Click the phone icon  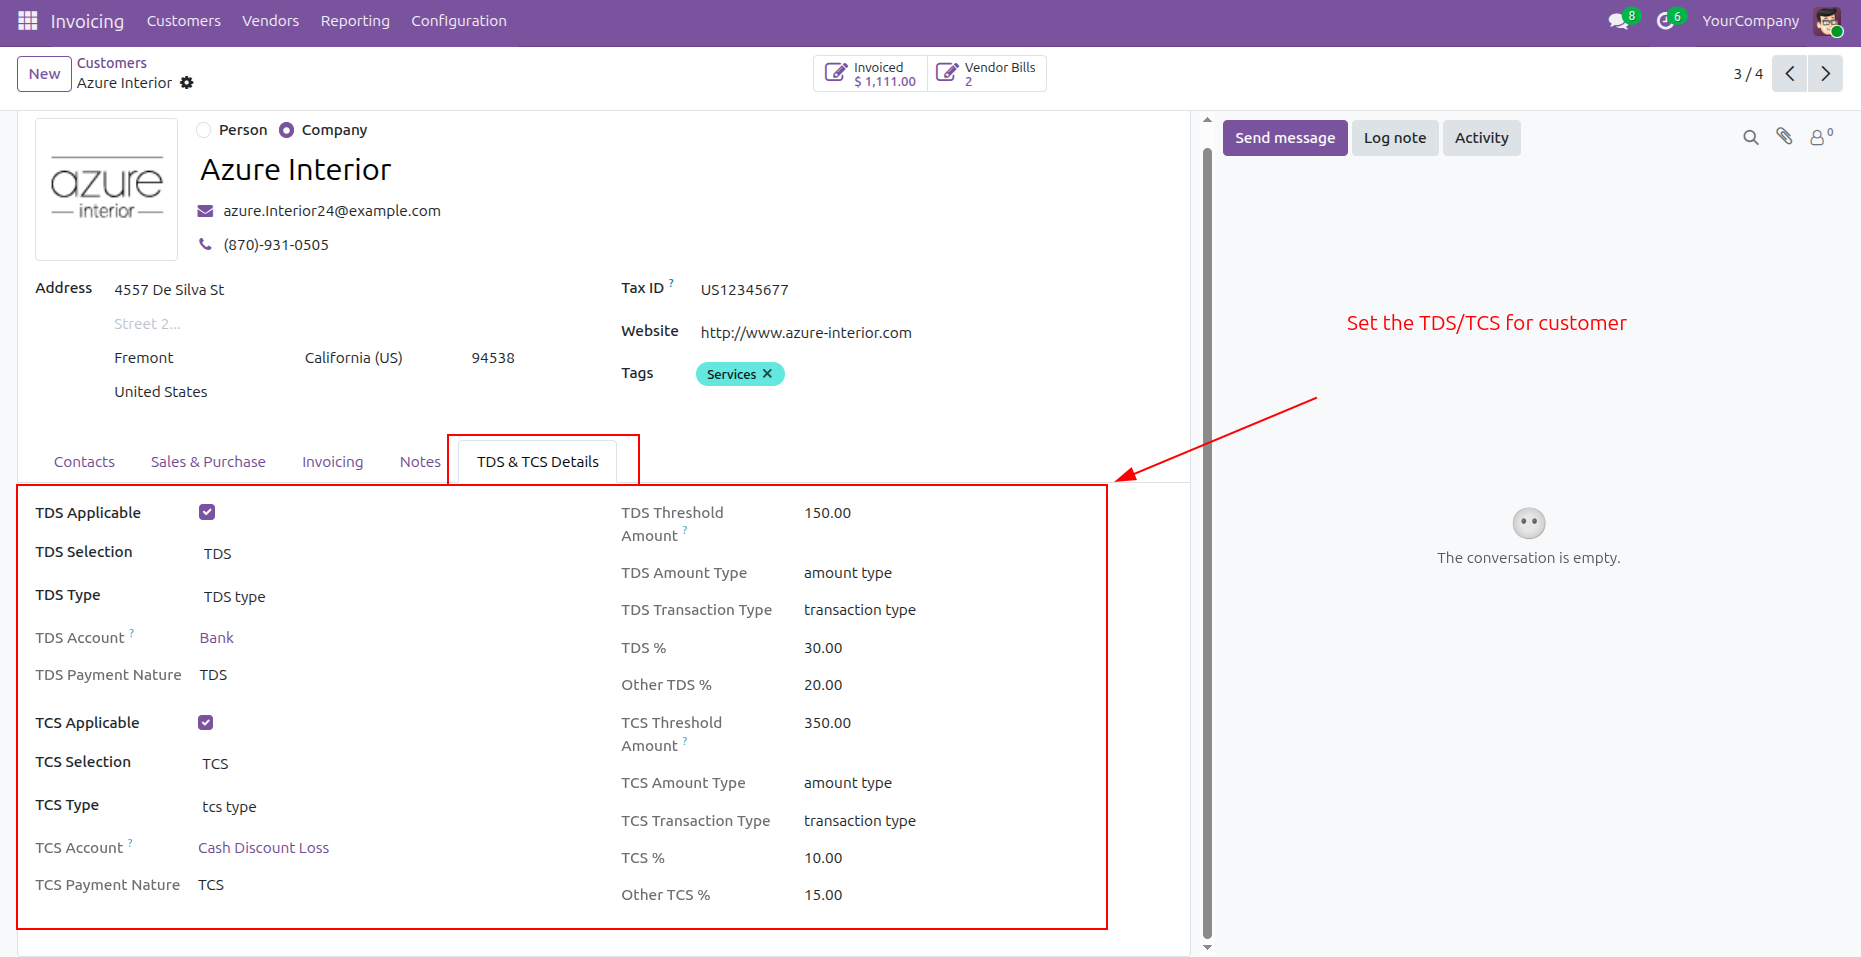[205, 245]
